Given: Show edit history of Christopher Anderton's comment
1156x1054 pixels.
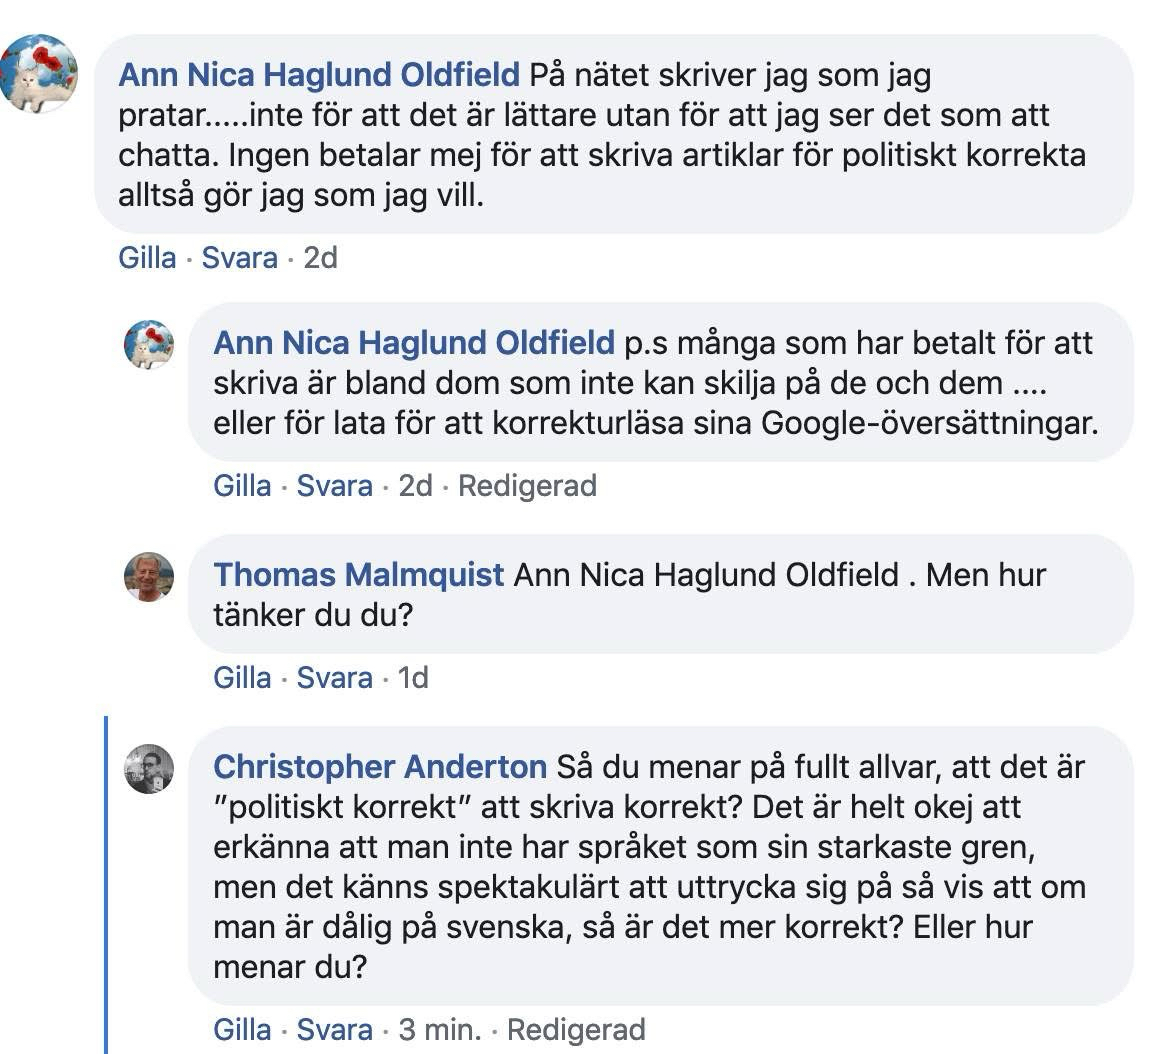Looking at the screenshot, I should [x=576, y=1030].
